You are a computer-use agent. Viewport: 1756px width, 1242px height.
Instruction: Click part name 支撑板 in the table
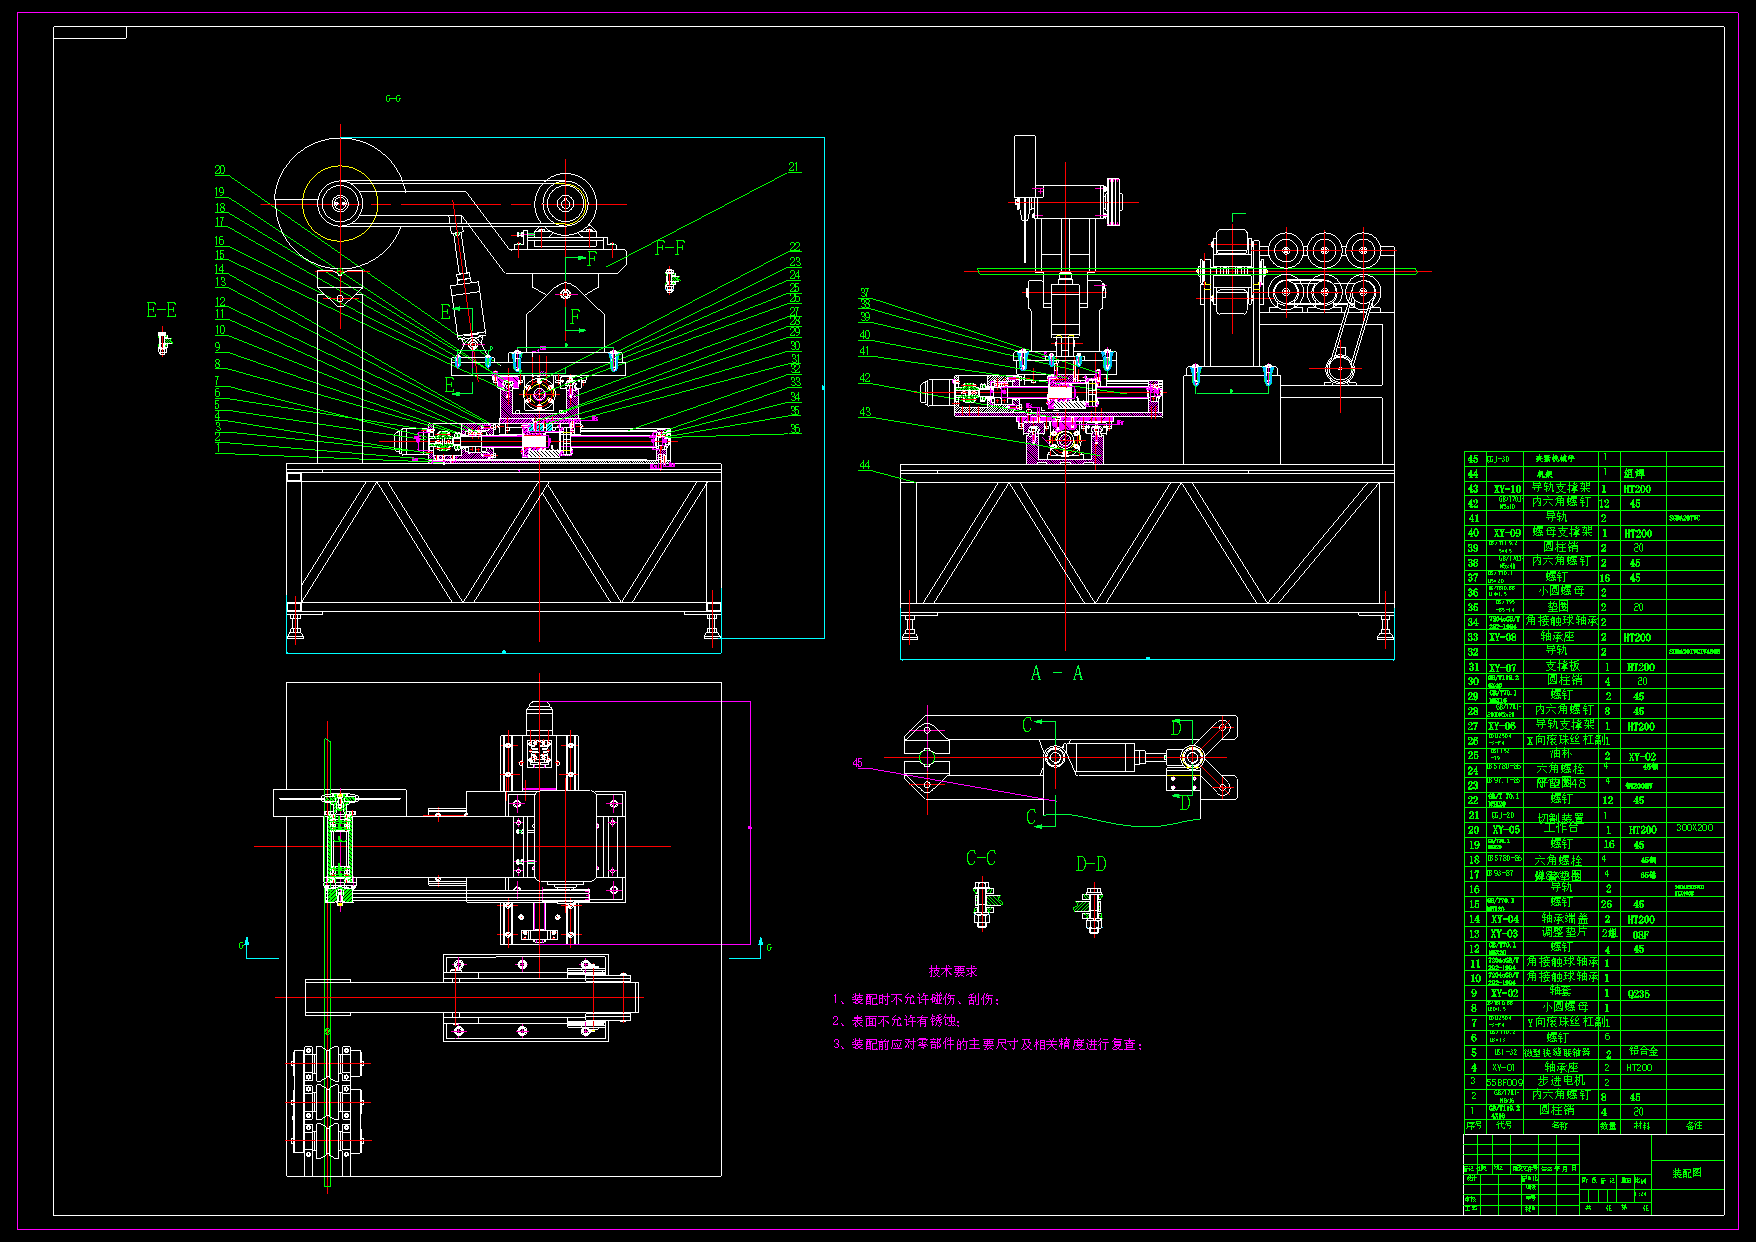(1562, 666)
